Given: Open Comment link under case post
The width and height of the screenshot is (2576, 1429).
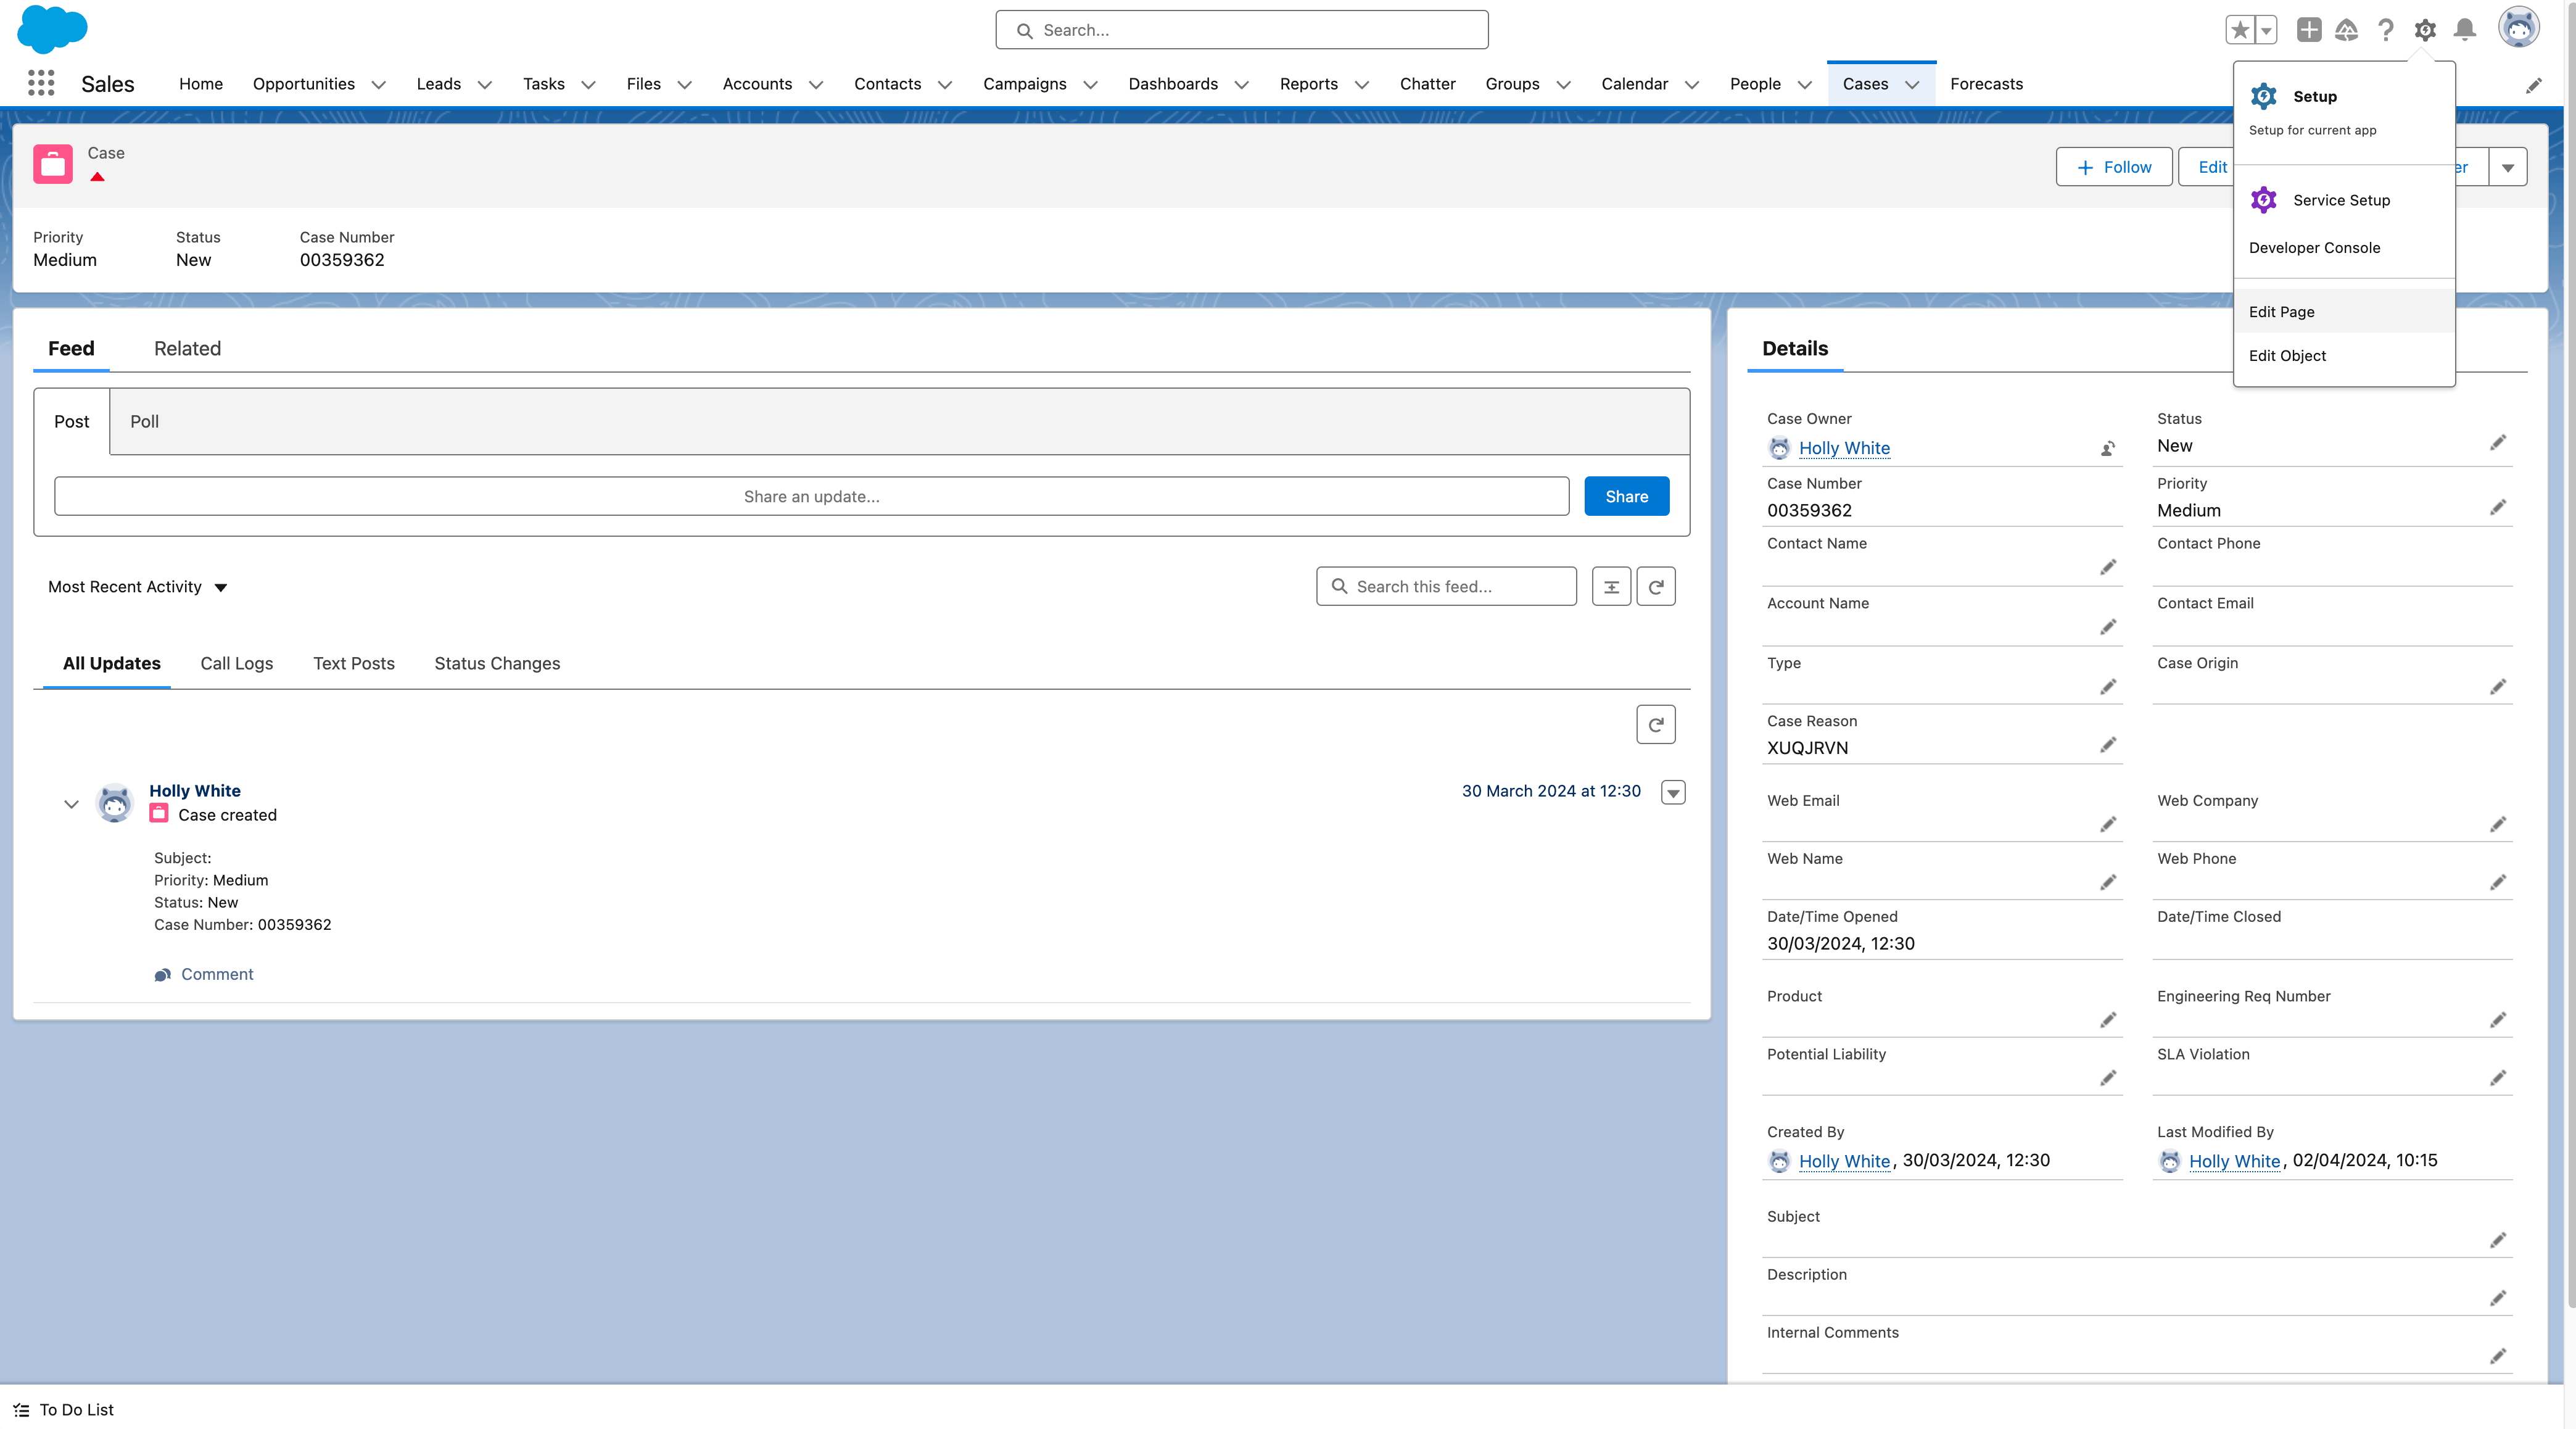Looking at the screenshot, I should pos(216,974).
